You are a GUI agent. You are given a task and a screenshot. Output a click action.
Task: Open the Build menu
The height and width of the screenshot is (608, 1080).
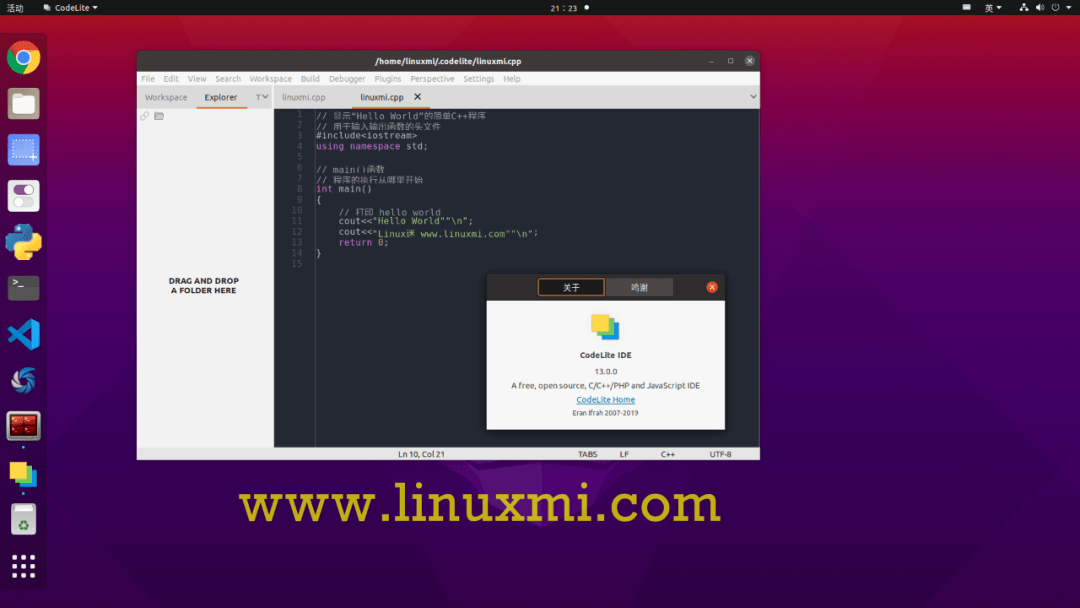310,78
